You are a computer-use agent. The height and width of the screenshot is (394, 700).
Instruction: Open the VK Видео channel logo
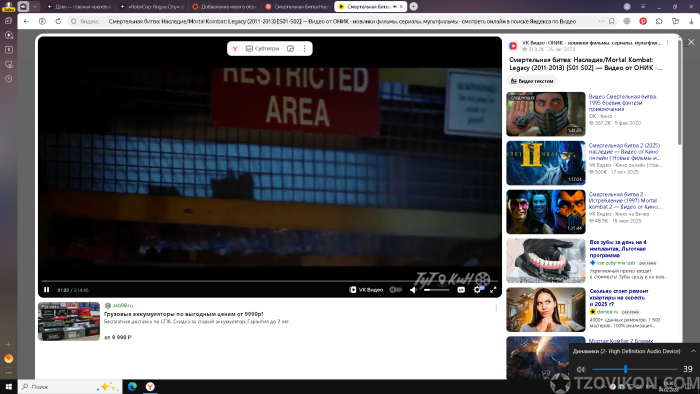coord(513,46)
